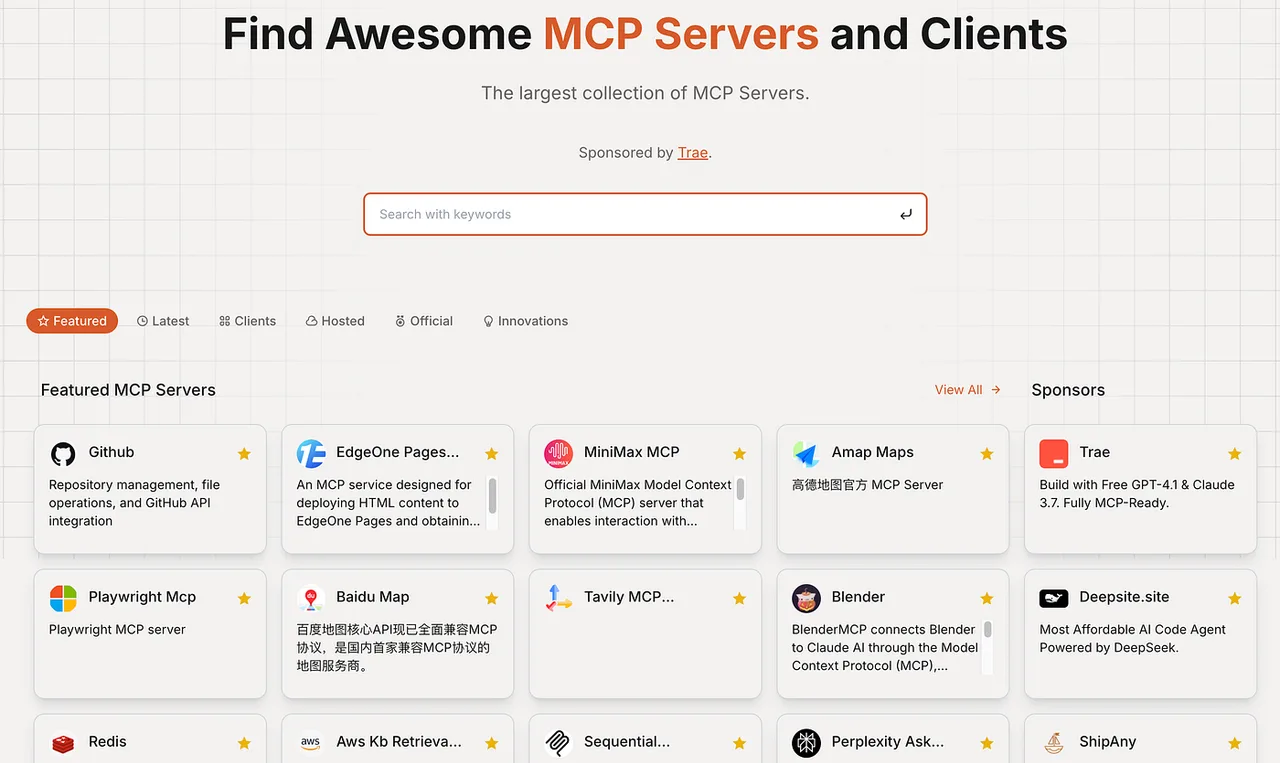Click the EdgeOne Pages logo icon
The height and width of the screenshot is (763, 1280).
click(311, 454)
